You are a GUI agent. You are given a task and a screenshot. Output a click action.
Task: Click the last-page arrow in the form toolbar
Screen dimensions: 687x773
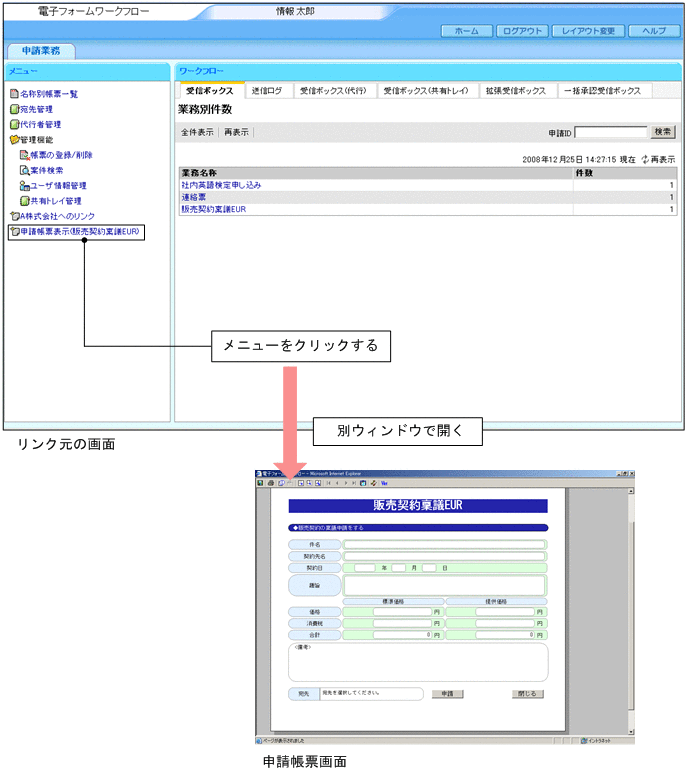354,483
